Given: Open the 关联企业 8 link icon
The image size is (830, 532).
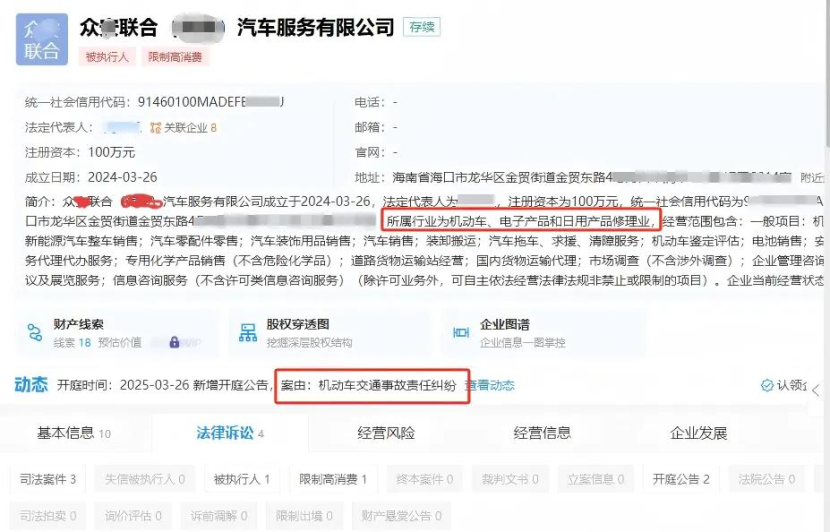Looking at the screenshot, I should pos(156,128).
